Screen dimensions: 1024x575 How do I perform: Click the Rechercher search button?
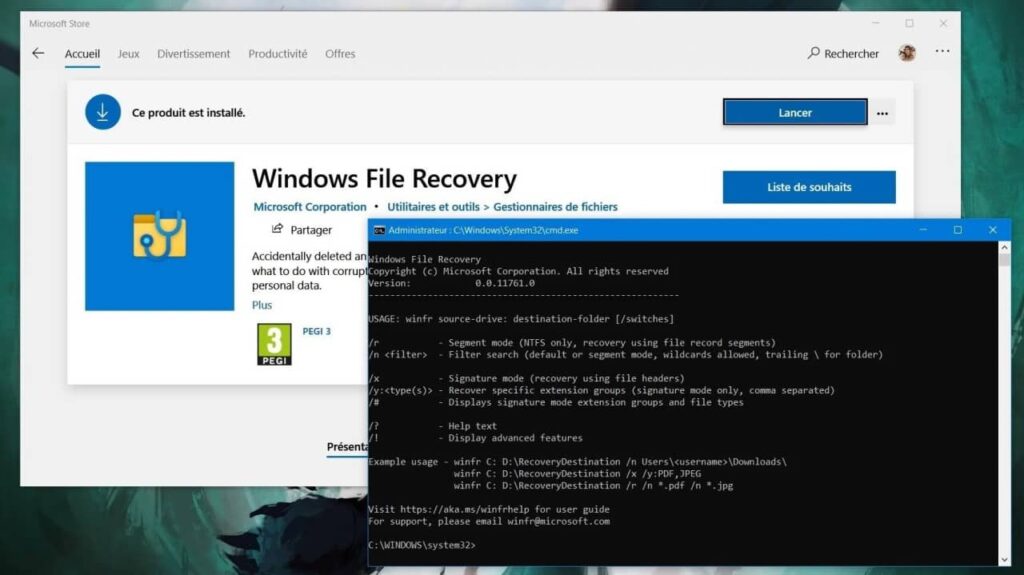point(843,54)
